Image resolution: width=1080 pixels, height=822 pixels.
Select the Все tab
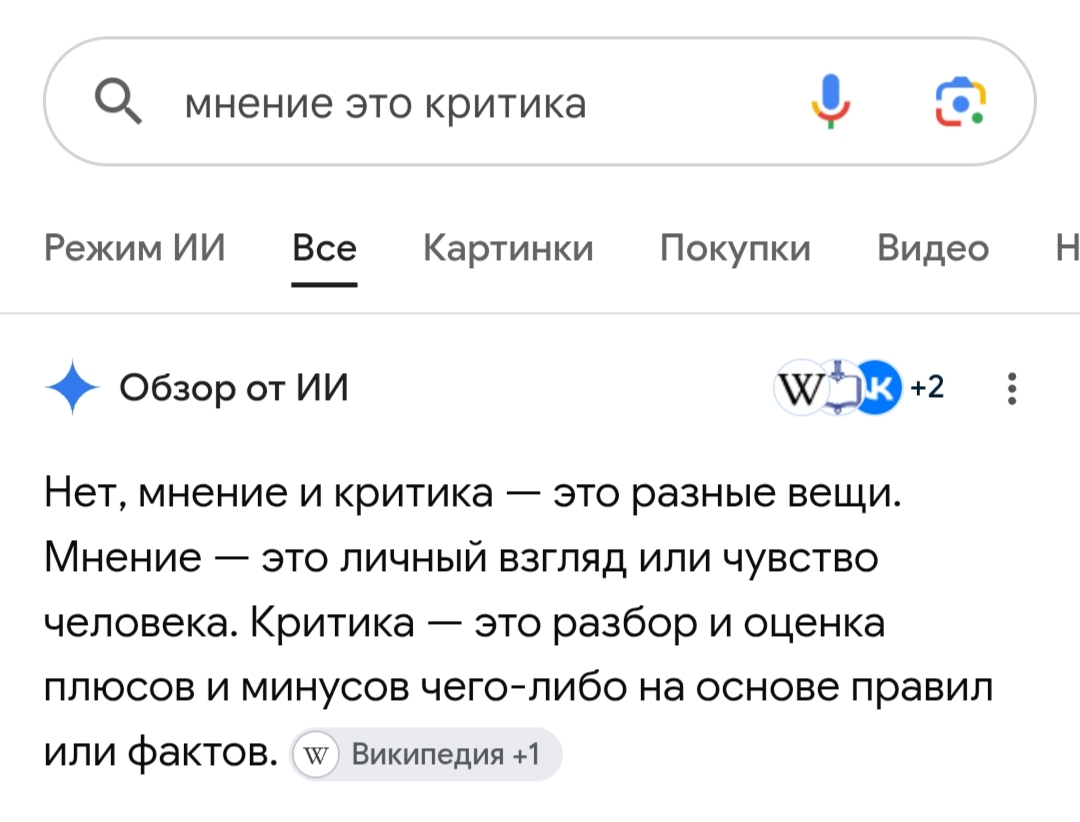coord(324,248)
